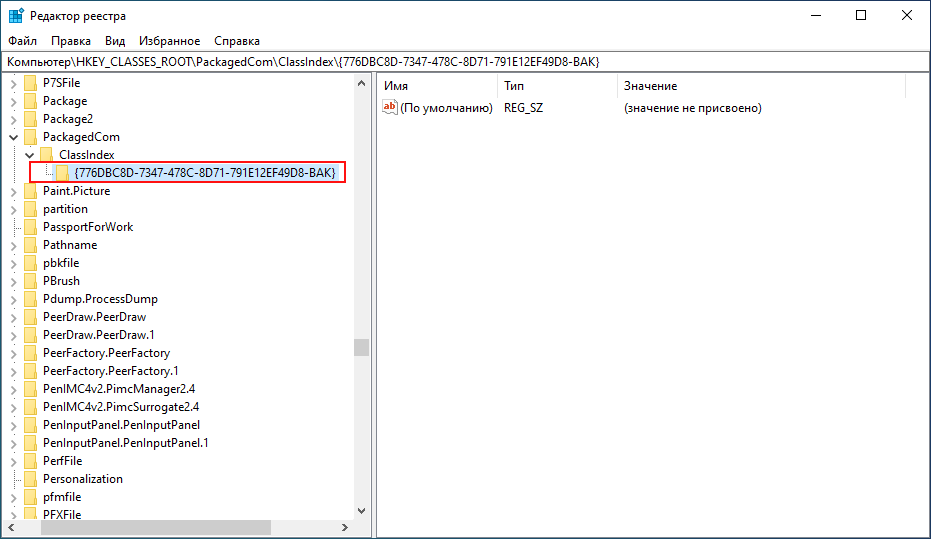Click the PassportForWork folder icon
The image size is (931, 539).
pos(30,227)
